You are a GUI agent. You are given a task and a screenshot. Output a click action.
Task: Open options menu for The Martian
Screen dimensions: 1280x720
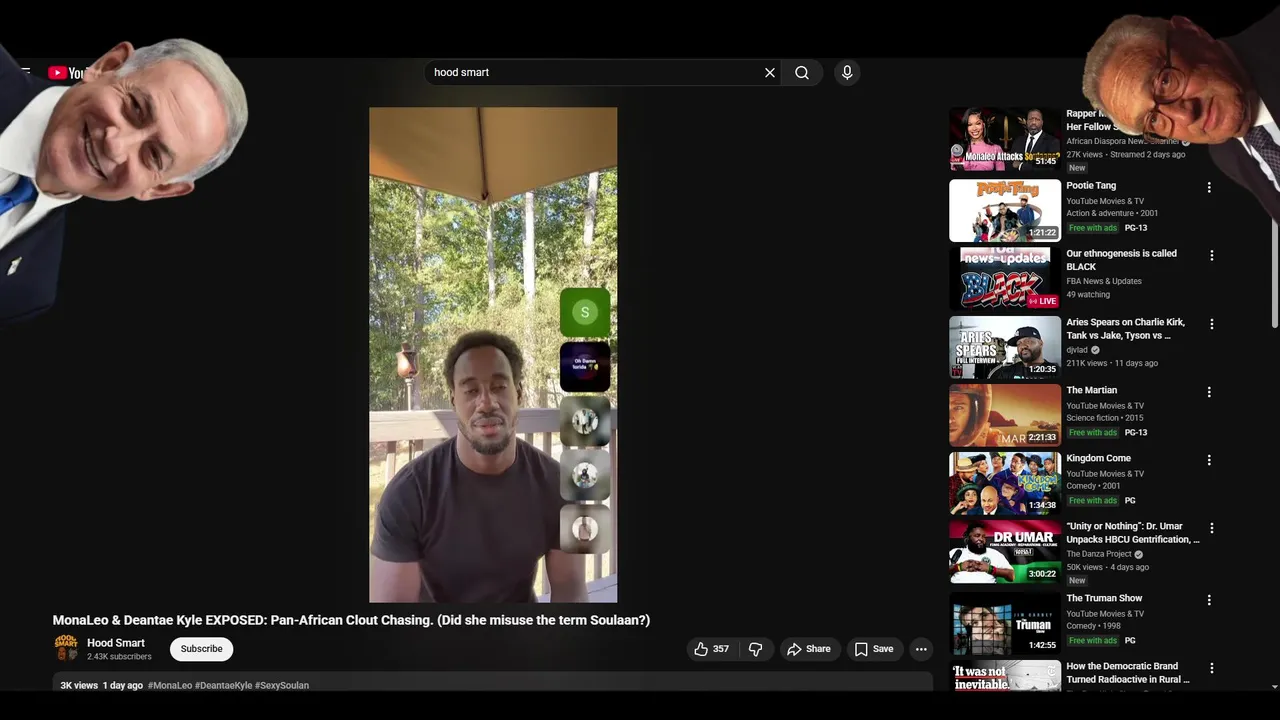point(1209,392)
